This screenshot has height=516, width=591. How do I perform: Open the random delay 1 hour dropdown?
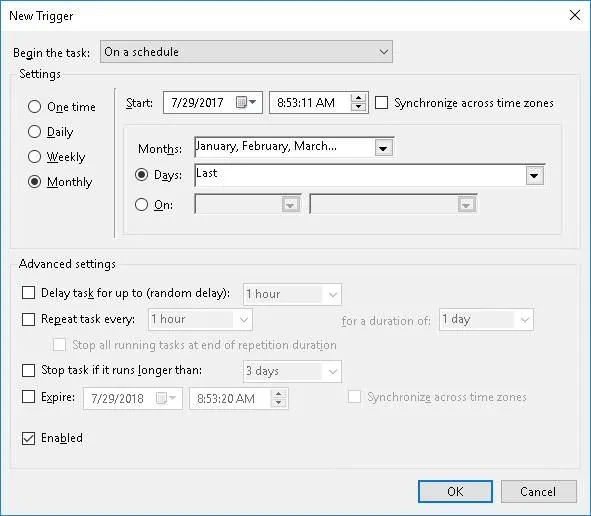pyautogui.click(x=292, y=294)
